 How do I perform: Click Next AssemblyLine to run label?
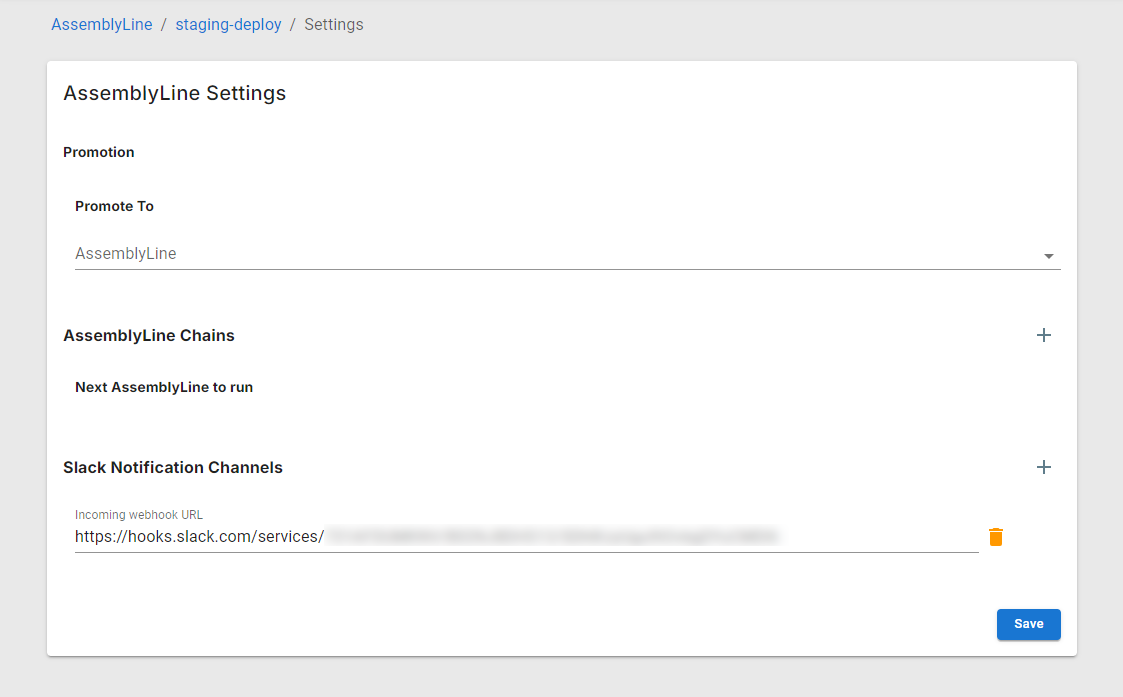[164, 387]
